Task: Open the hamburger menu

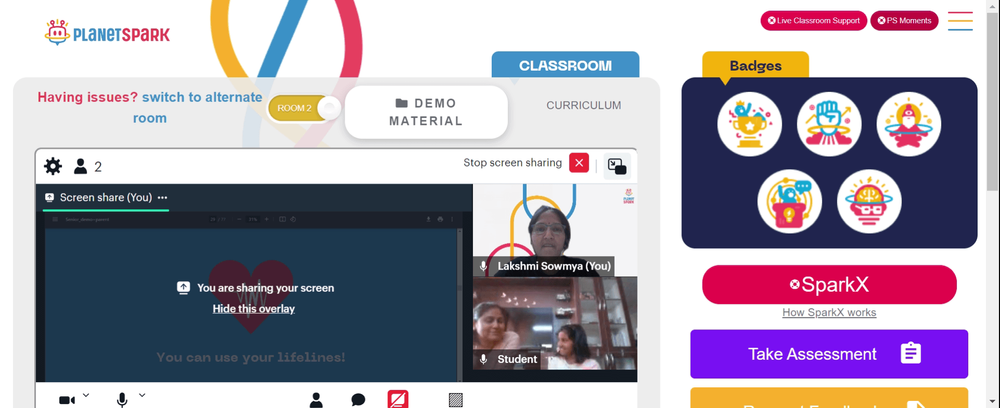Action: click(x=960, y=21)
